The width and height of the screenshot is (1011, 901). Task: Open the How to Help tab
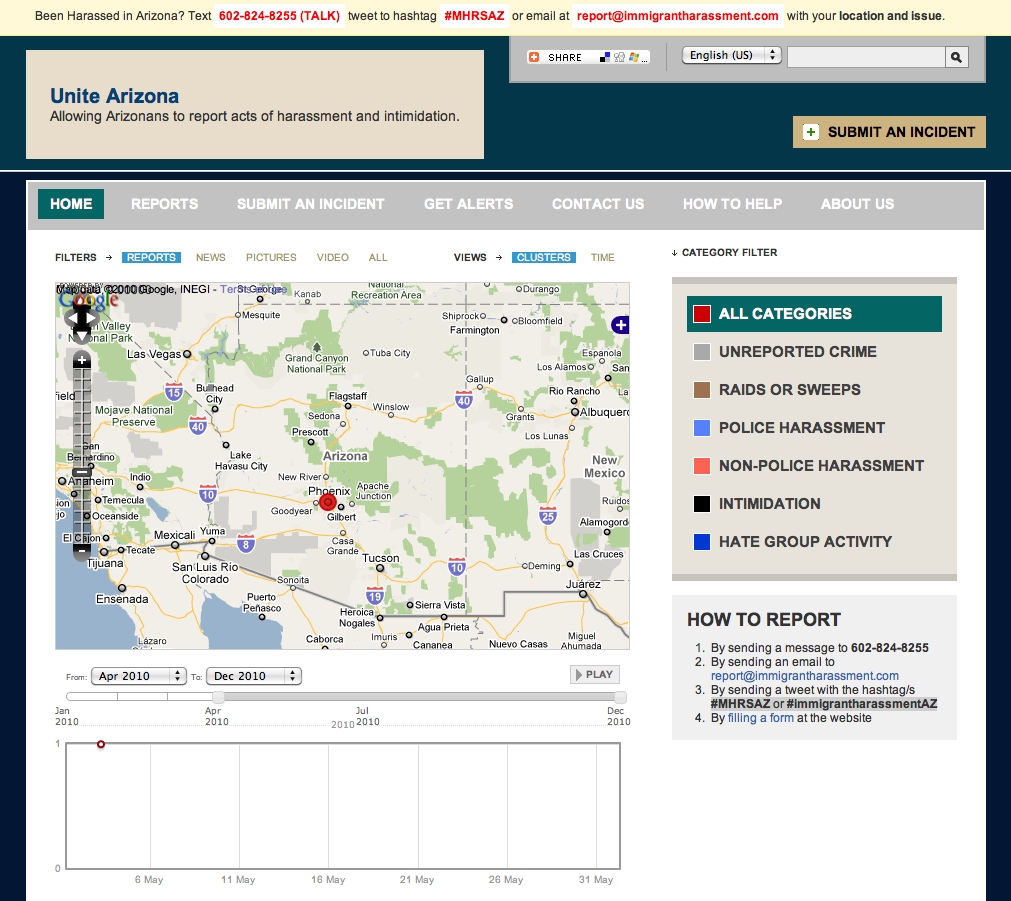[x=732, y=204]
